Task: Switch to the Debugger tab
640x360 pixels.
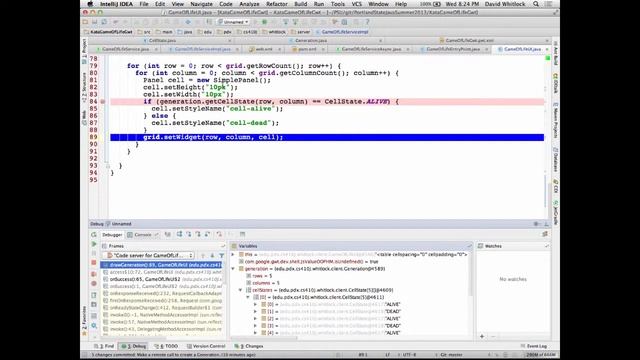Action: point(112,235)
